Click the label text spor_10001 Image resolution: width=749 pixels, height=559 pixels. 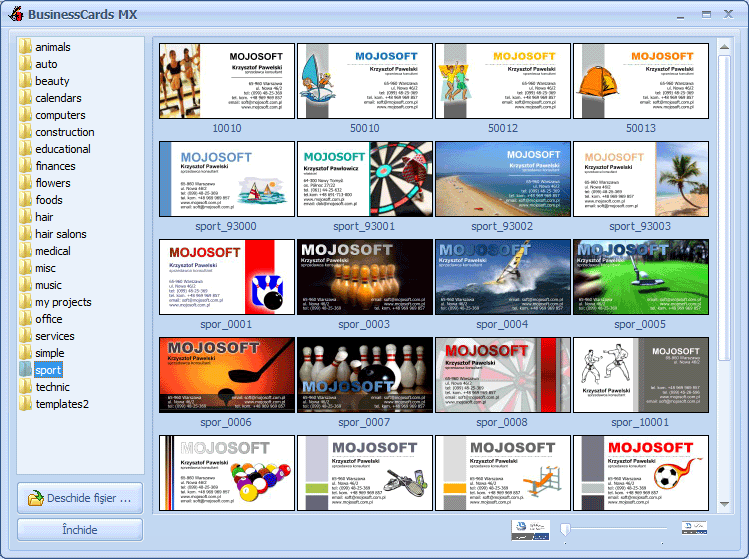640,422
